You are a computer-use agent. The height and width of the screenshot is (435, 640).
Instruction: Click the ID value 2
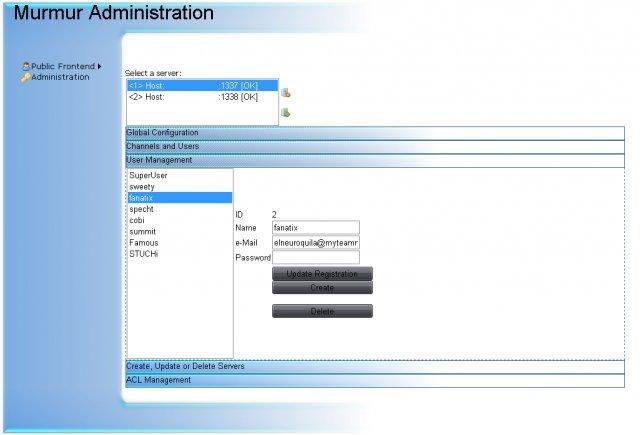[274, 214]
